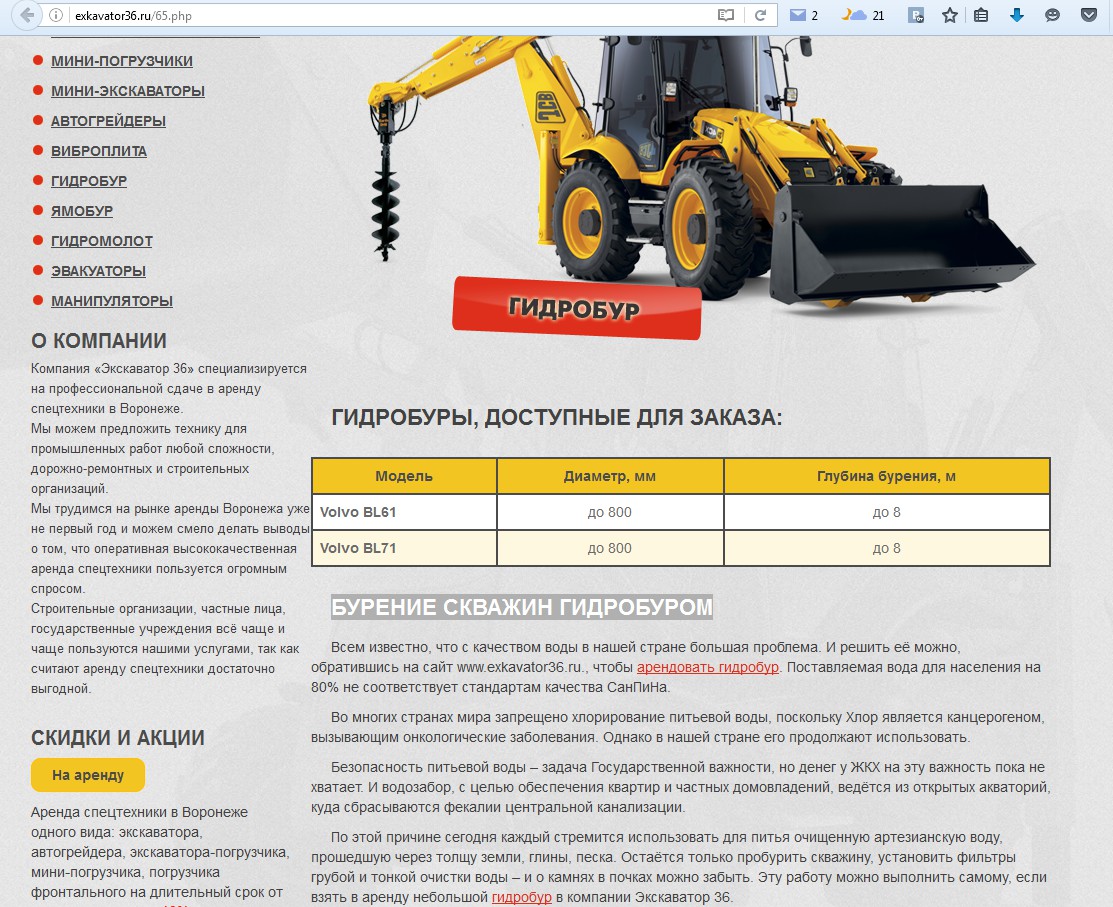Select the Volvo BL71 table cell
Image resolution: width=1113 pixels, height=907 pixels.
[x=404, y=549]
